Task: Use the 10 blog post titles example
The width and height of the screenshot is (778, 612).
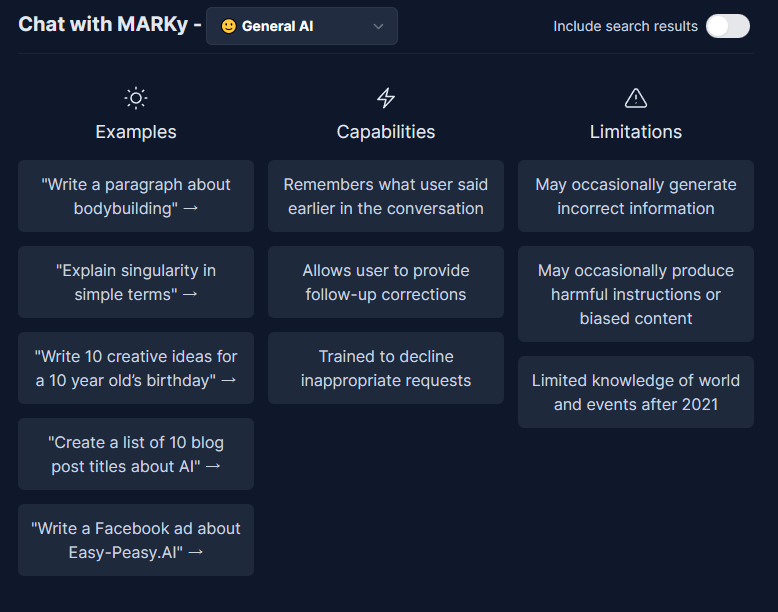Action: coord(136,454)
